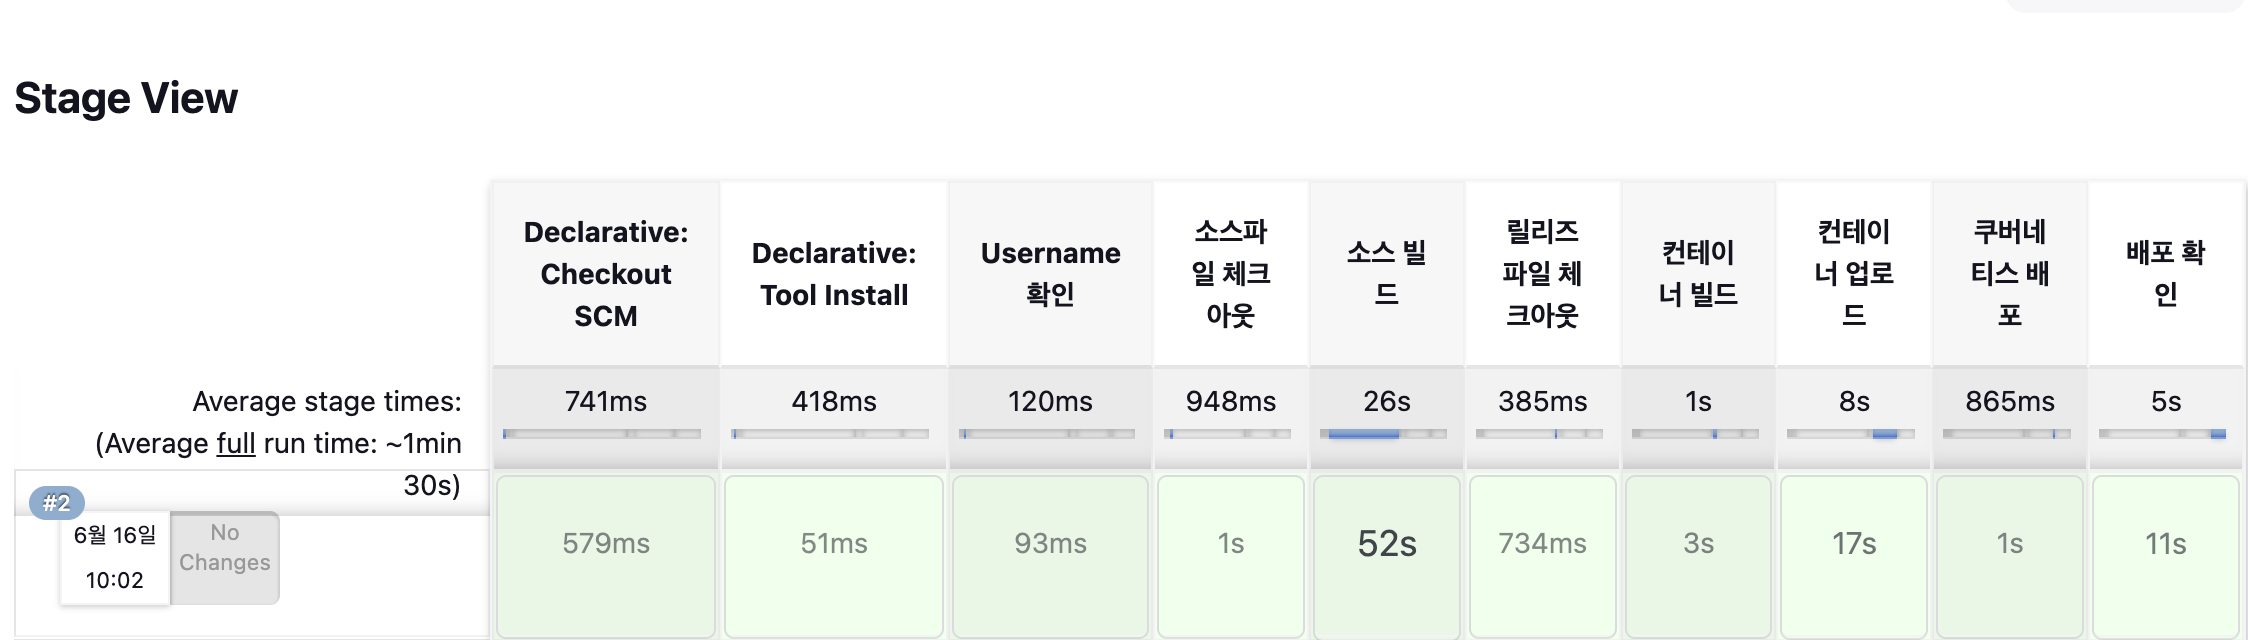Click the 소스파일 체크아웃 cell showing 1s
This screenshot has height=640, width=2248.
tap(1231, 545)
